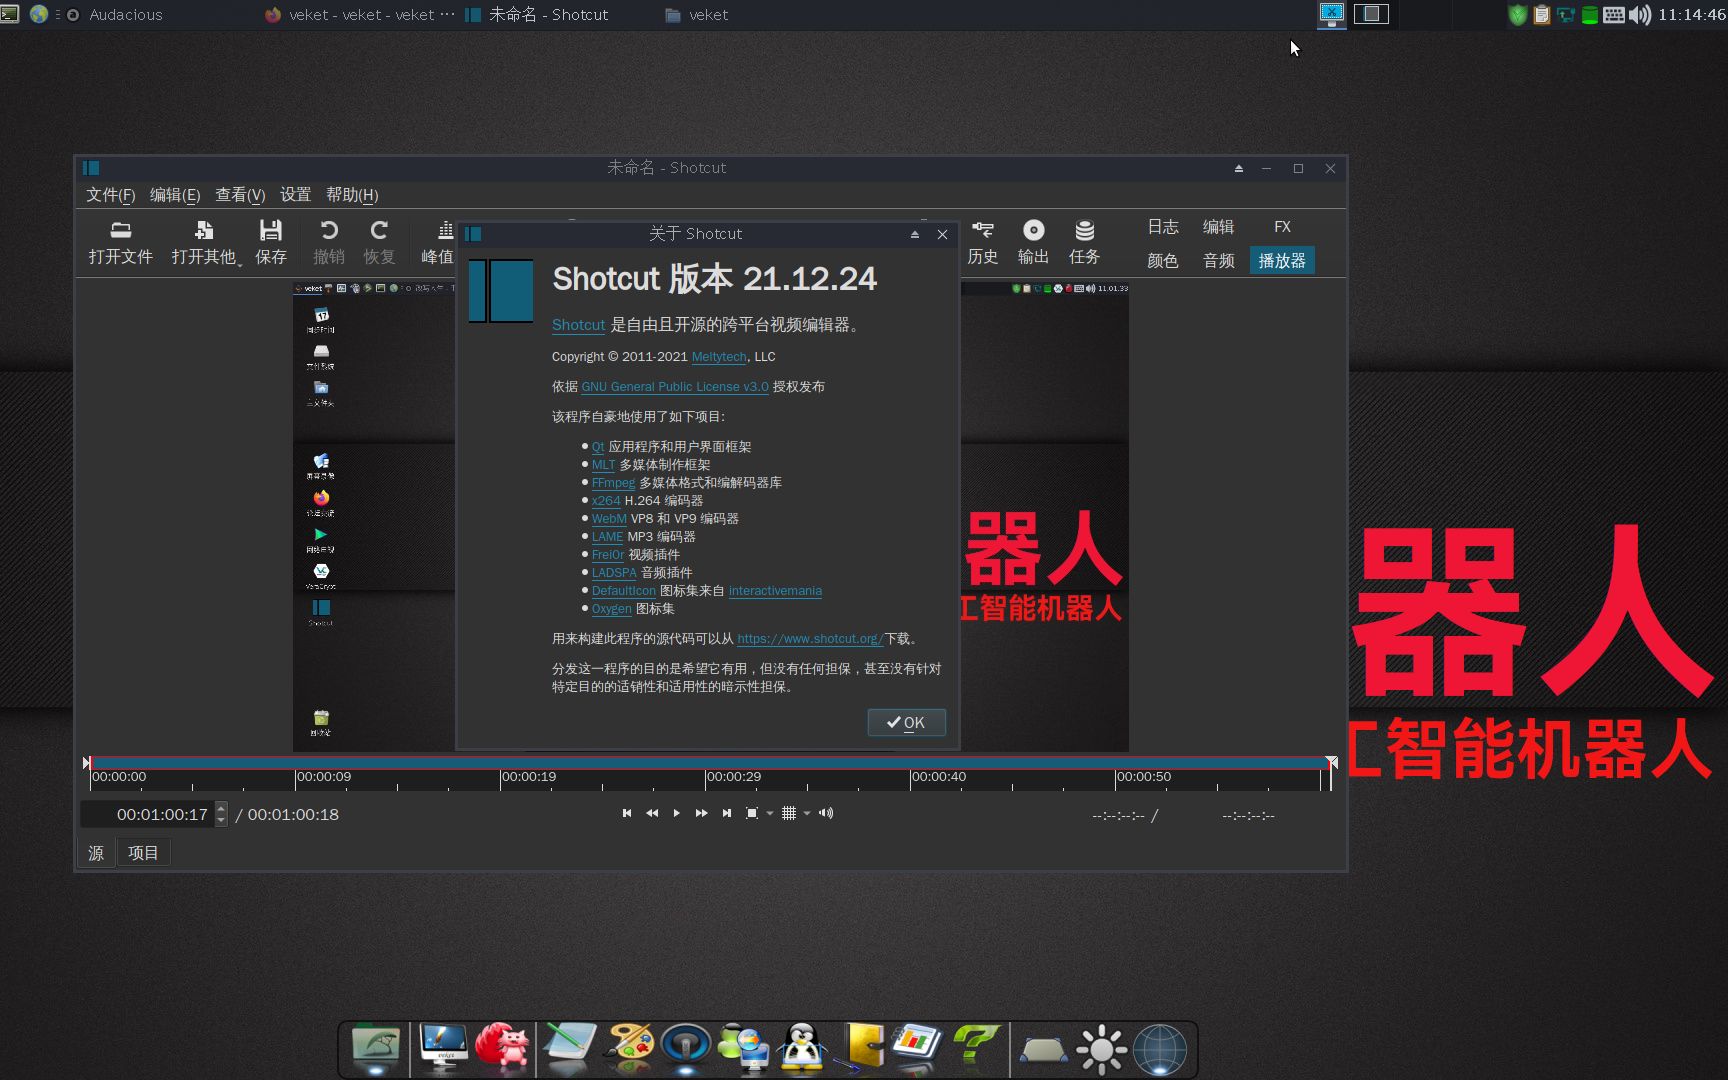
Task: Click the fast forward playback button
Action: click(x=701, y=813)
